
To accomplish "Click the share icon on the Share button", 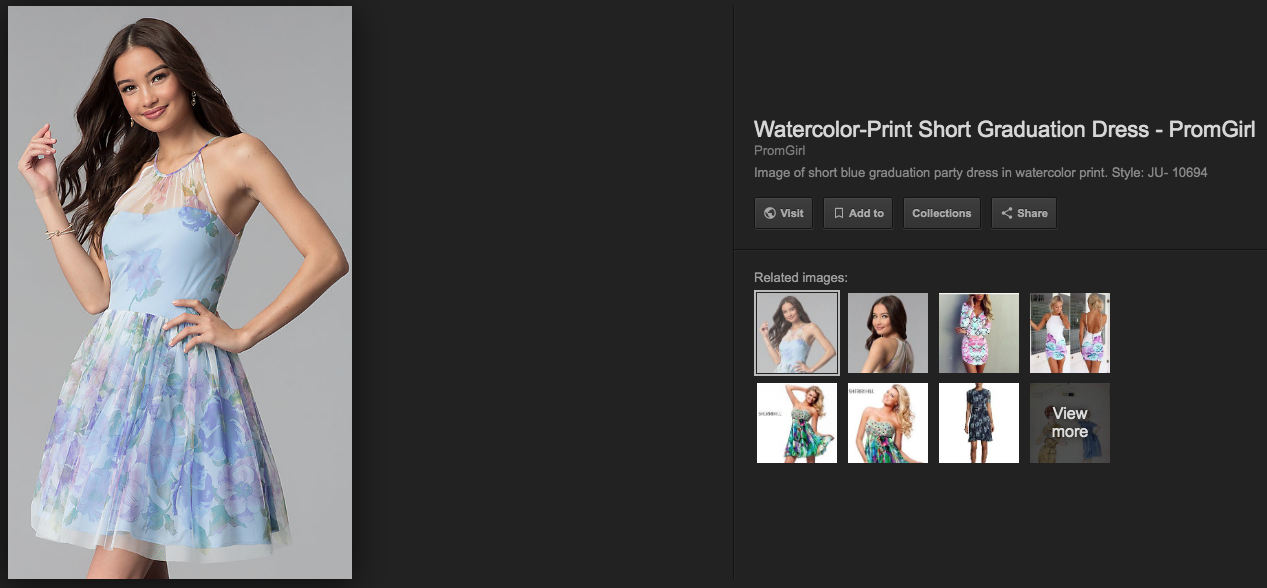I will tap(1007, 213).
